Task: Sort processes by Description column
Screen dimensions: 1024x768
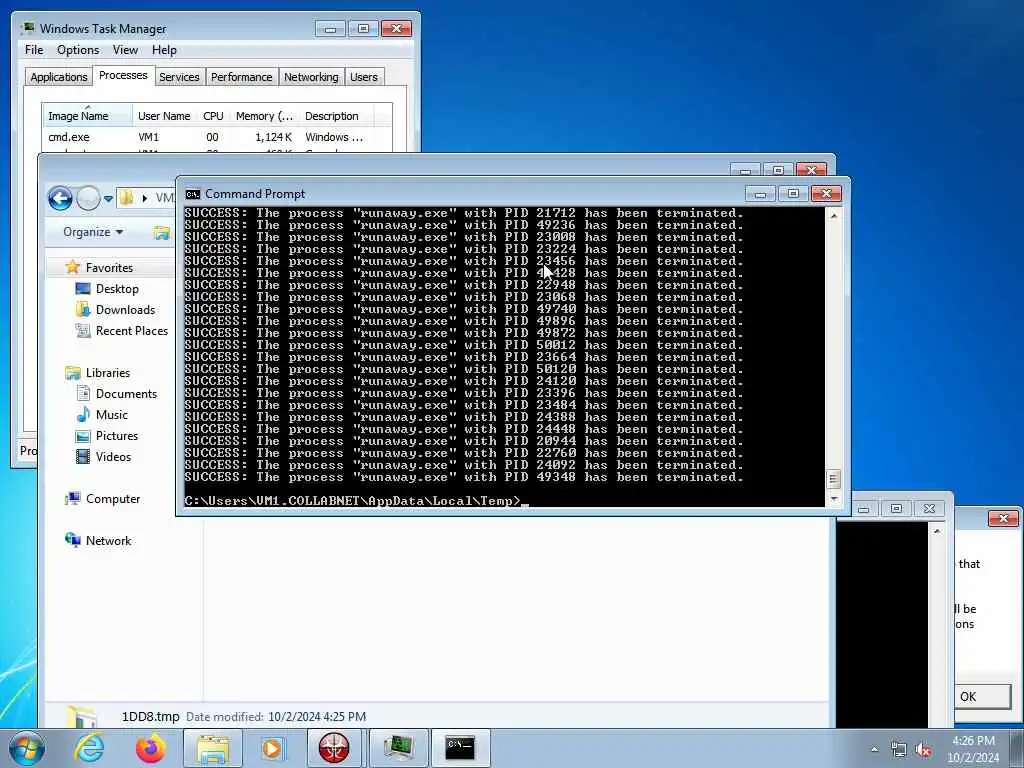Action: pyautogui.click(x=336, y=116)
